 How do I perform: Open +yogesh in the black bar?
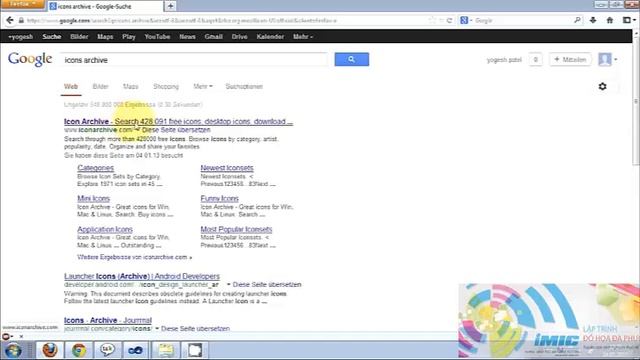click(x=20, y=37)
